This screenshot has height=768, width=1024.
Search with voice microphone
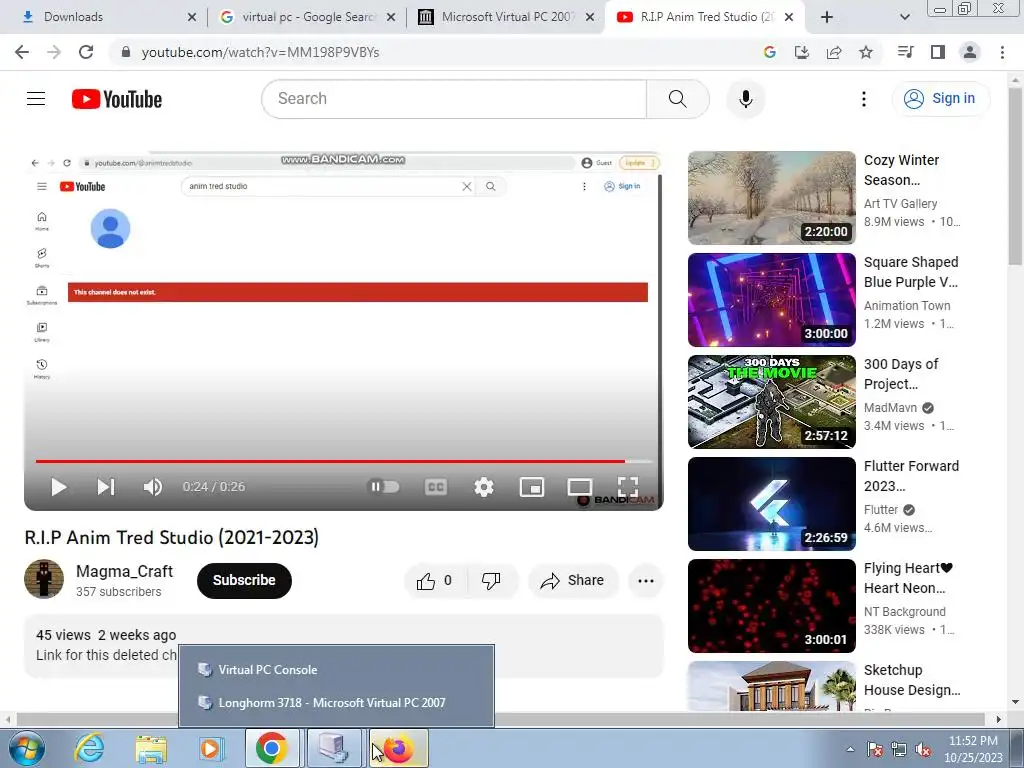746,99
